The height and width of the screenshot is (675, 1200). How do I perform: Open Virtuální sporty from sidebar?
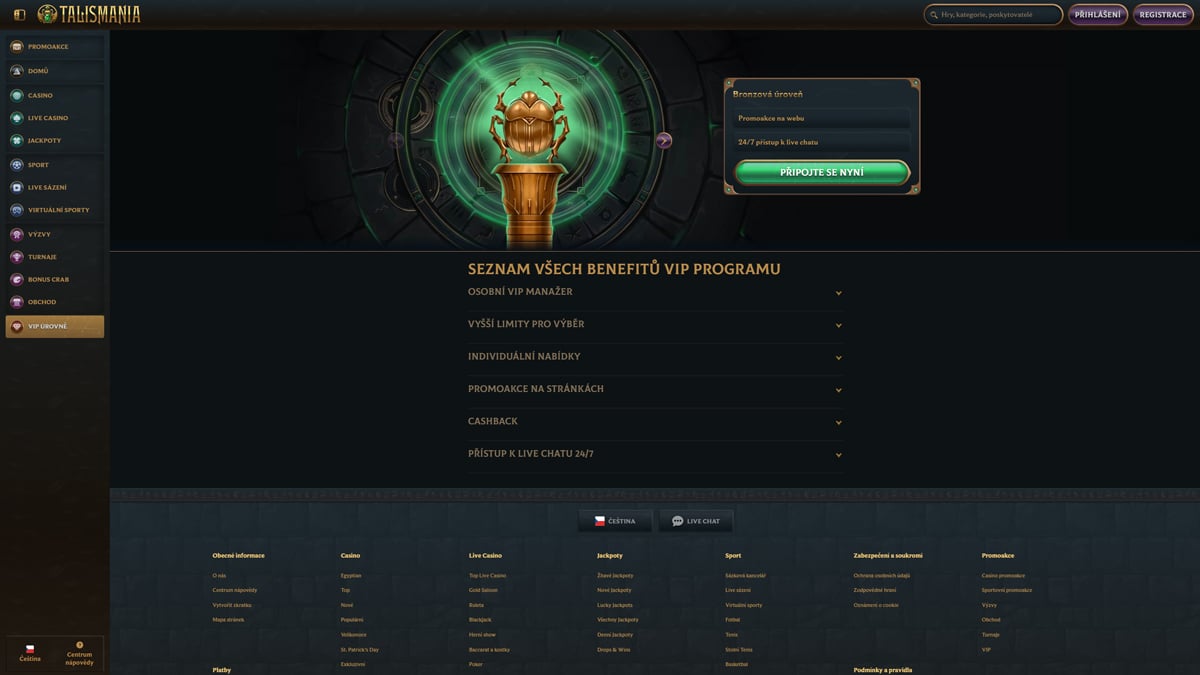[x=55, y=210]
